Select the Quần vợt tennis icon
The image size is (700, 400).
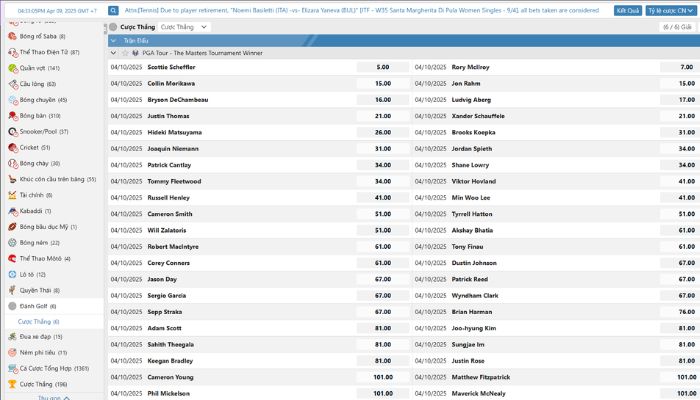[12, 68]
